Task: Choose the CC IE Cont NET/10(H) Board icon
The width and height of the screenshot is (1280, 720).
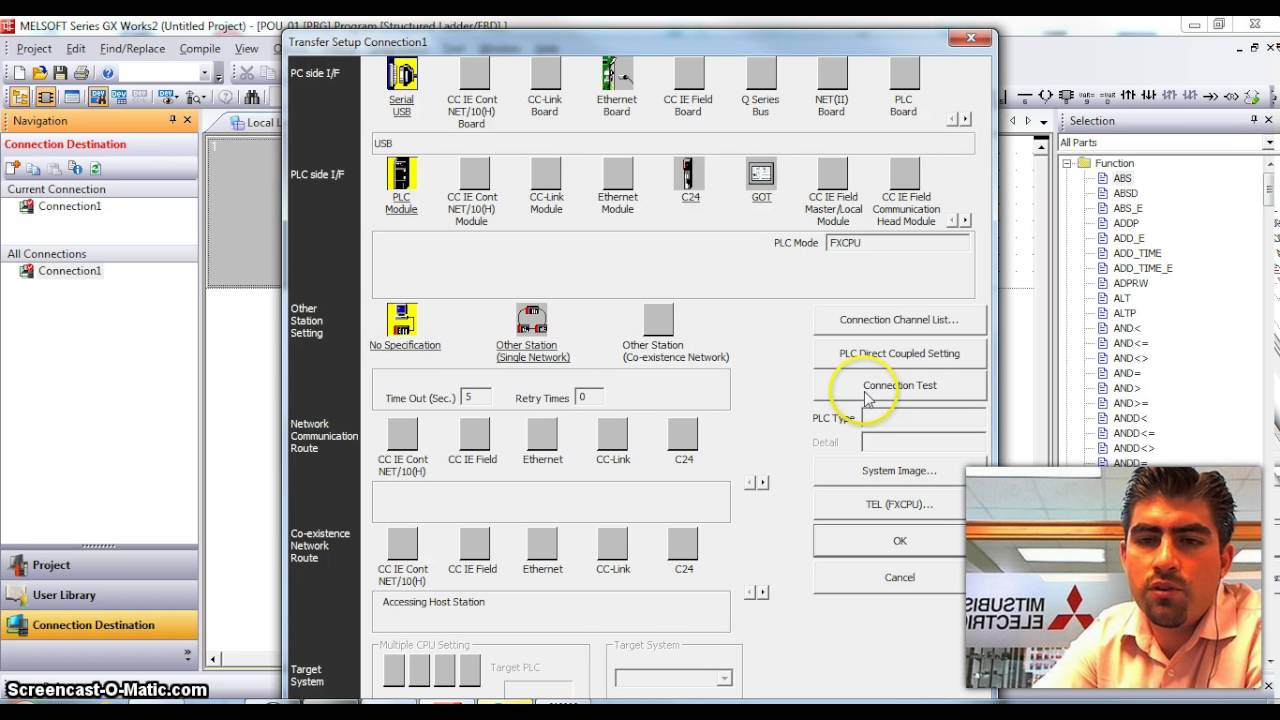Action: 474,74
